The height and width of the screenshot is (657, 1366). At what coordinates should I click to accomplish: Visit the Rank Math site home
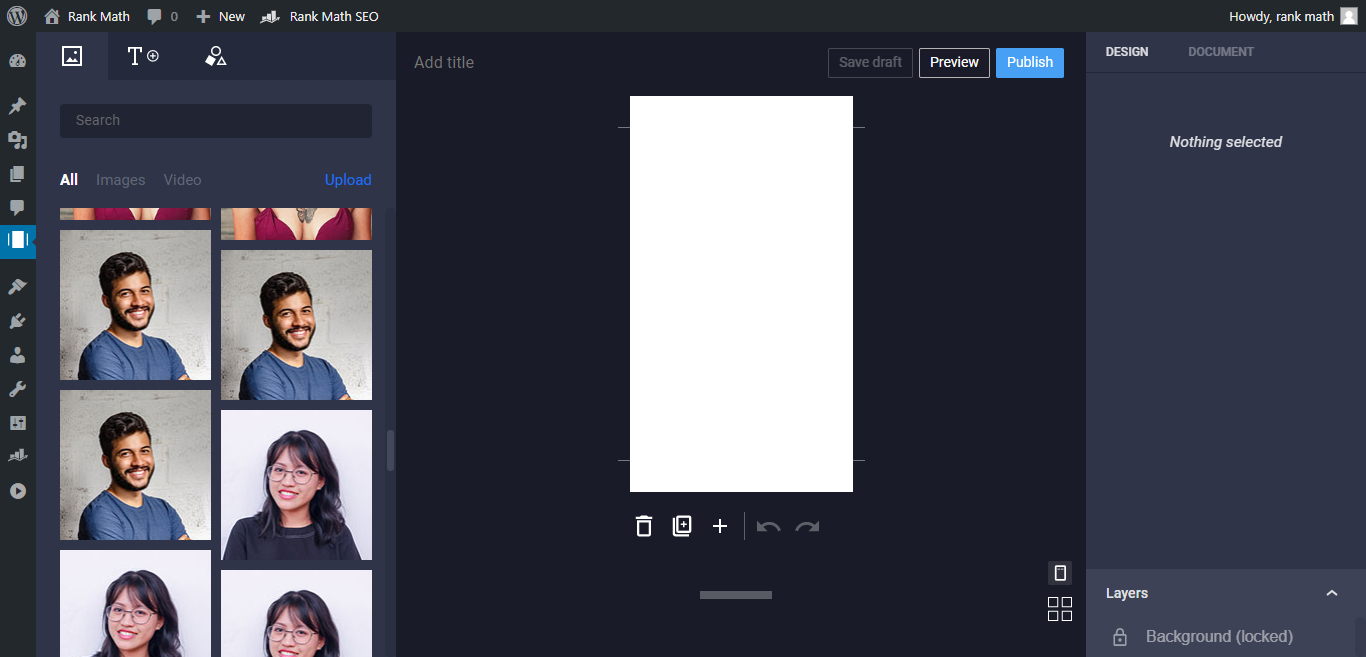(87, 16)
